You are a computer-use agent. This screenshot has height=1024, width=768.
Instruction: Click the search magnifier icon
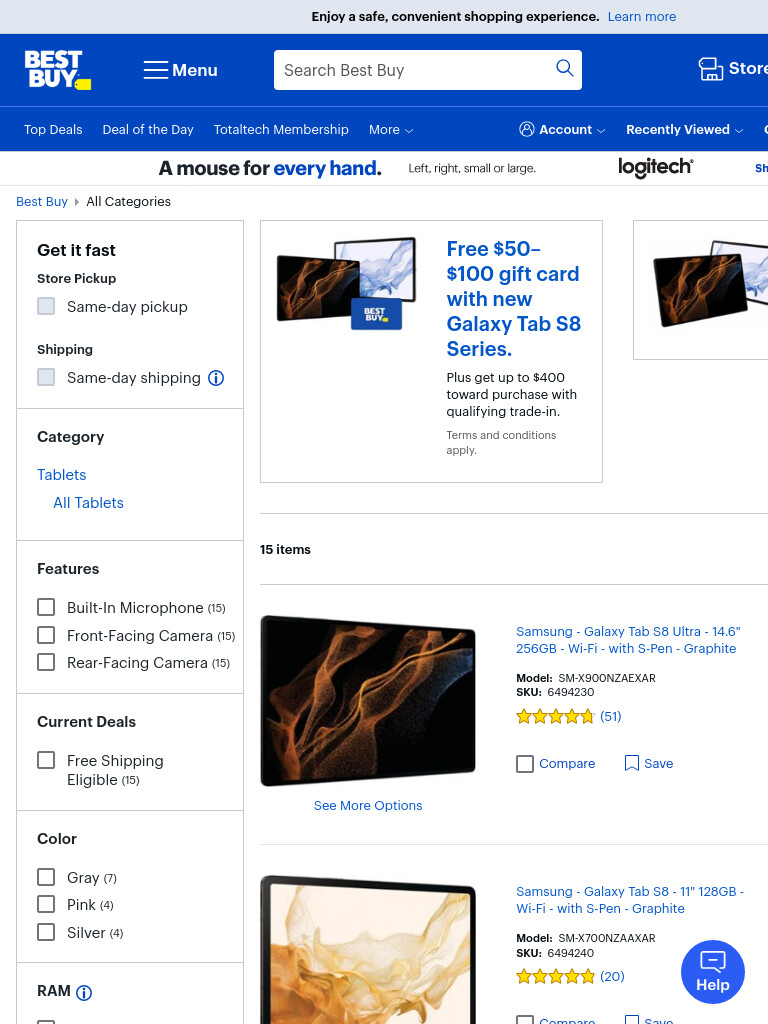(x=564, y=68)
